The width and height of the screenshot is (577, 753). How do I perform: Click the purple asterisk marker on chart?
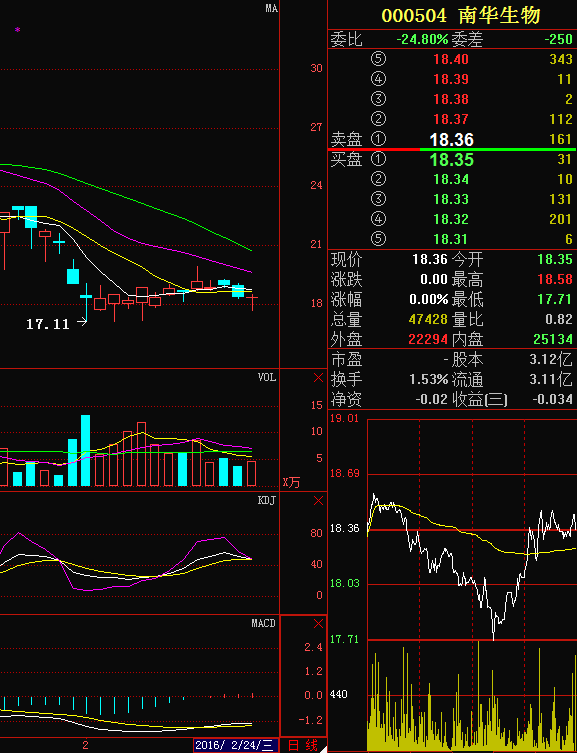[x=18, y=30]
